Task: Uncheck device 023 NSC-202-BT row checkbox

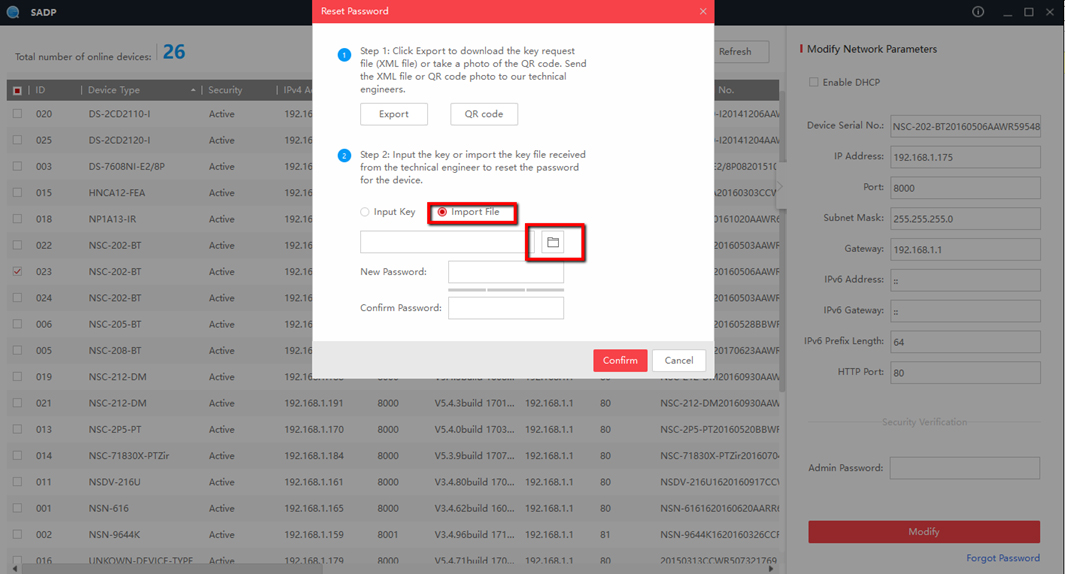Action: (17, 271)
